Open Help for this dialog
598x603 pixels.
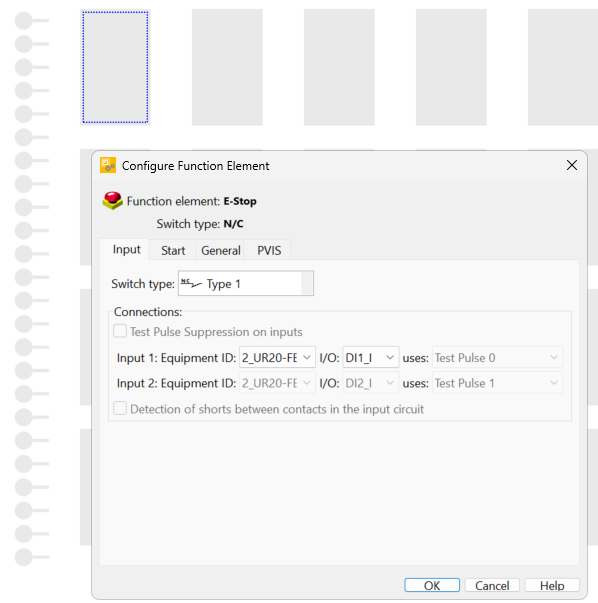[x=552, y=585]
